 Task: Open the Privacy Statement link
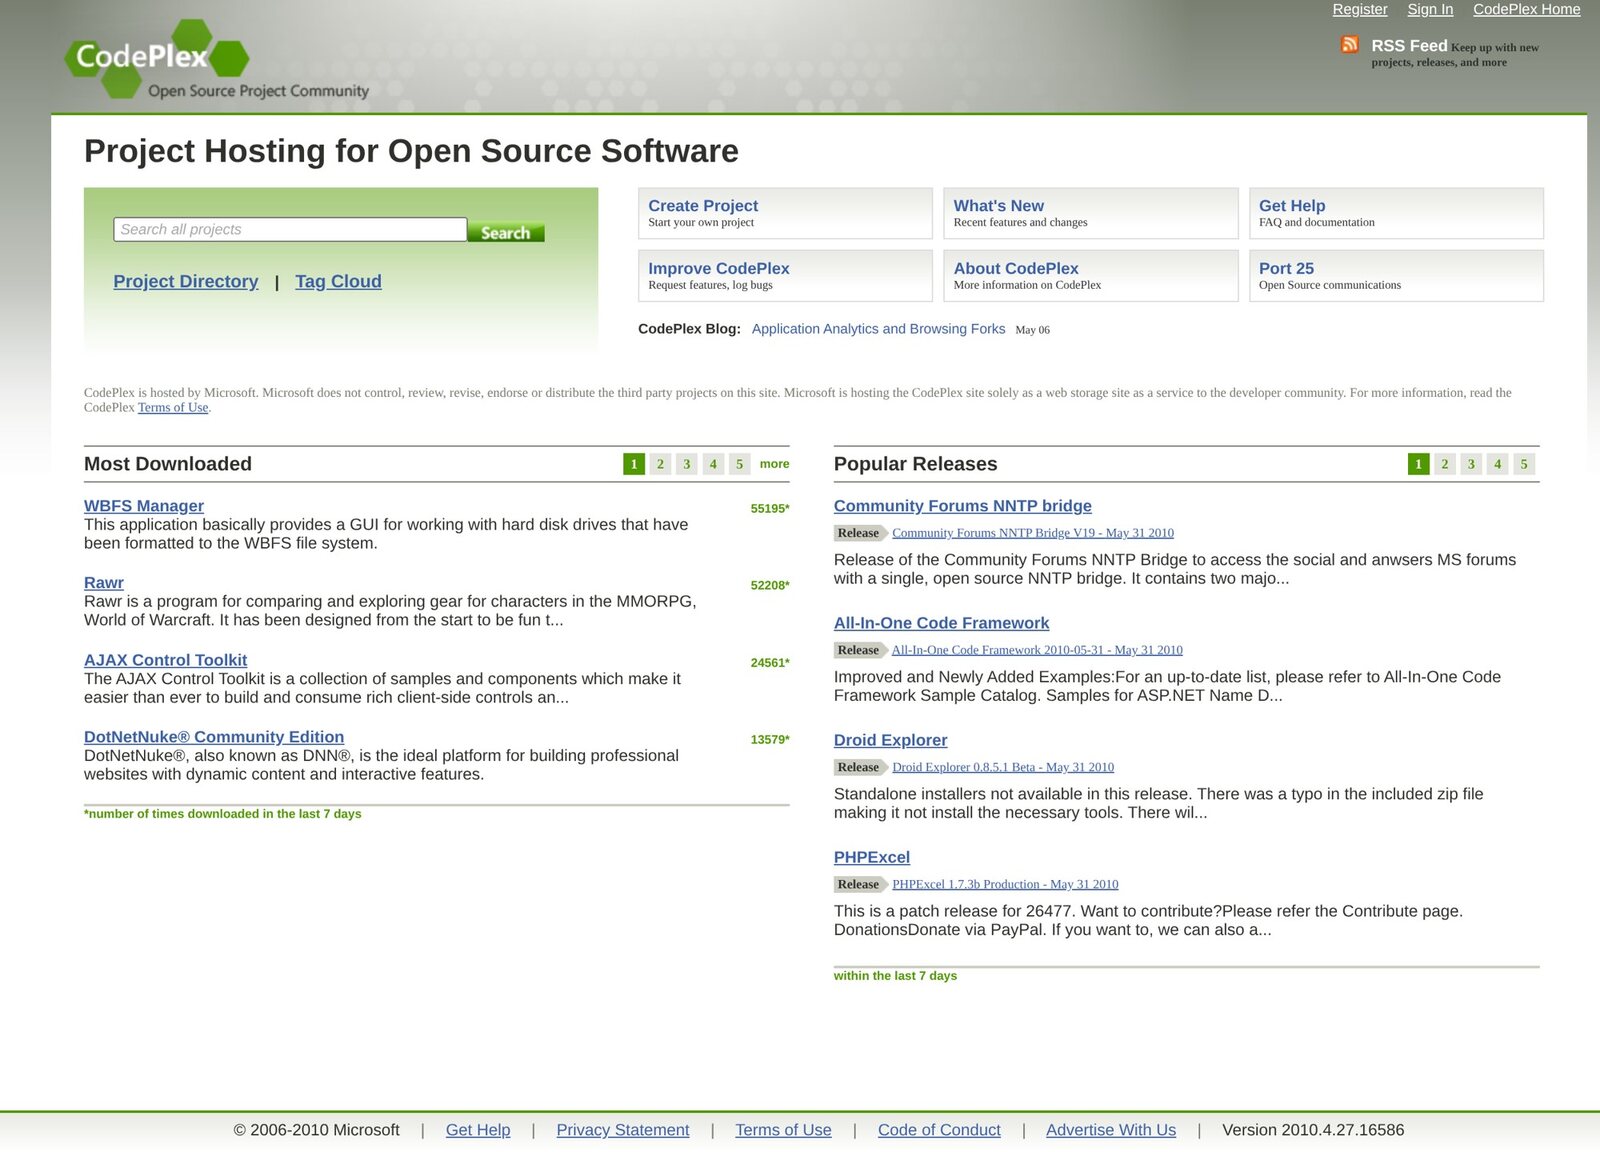(x=623, y=1130)
